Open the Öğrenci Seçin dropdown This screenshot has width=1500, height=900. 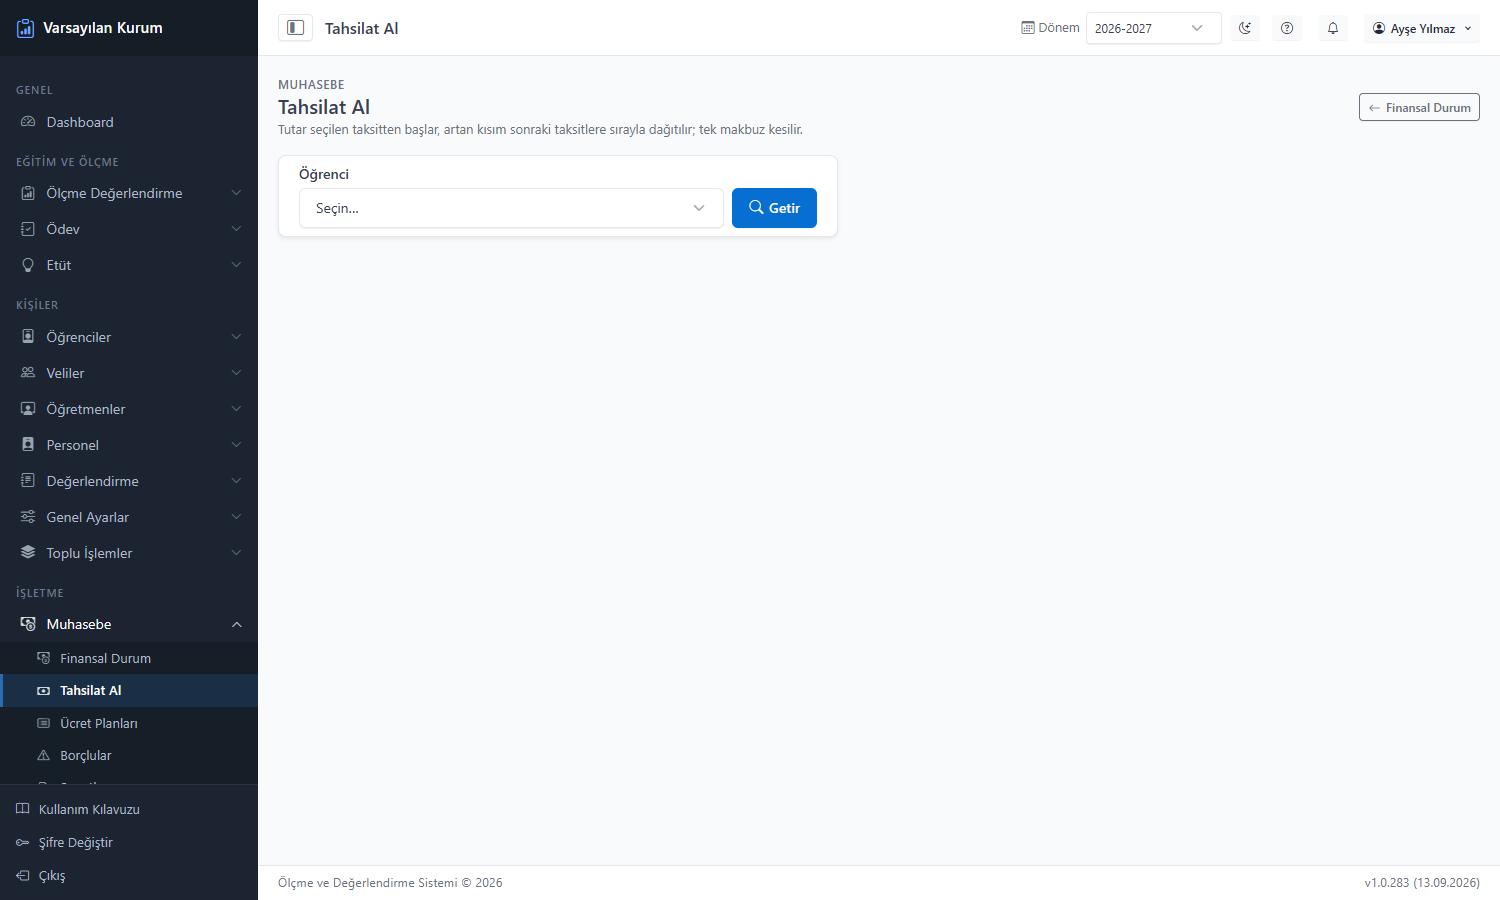511,208
